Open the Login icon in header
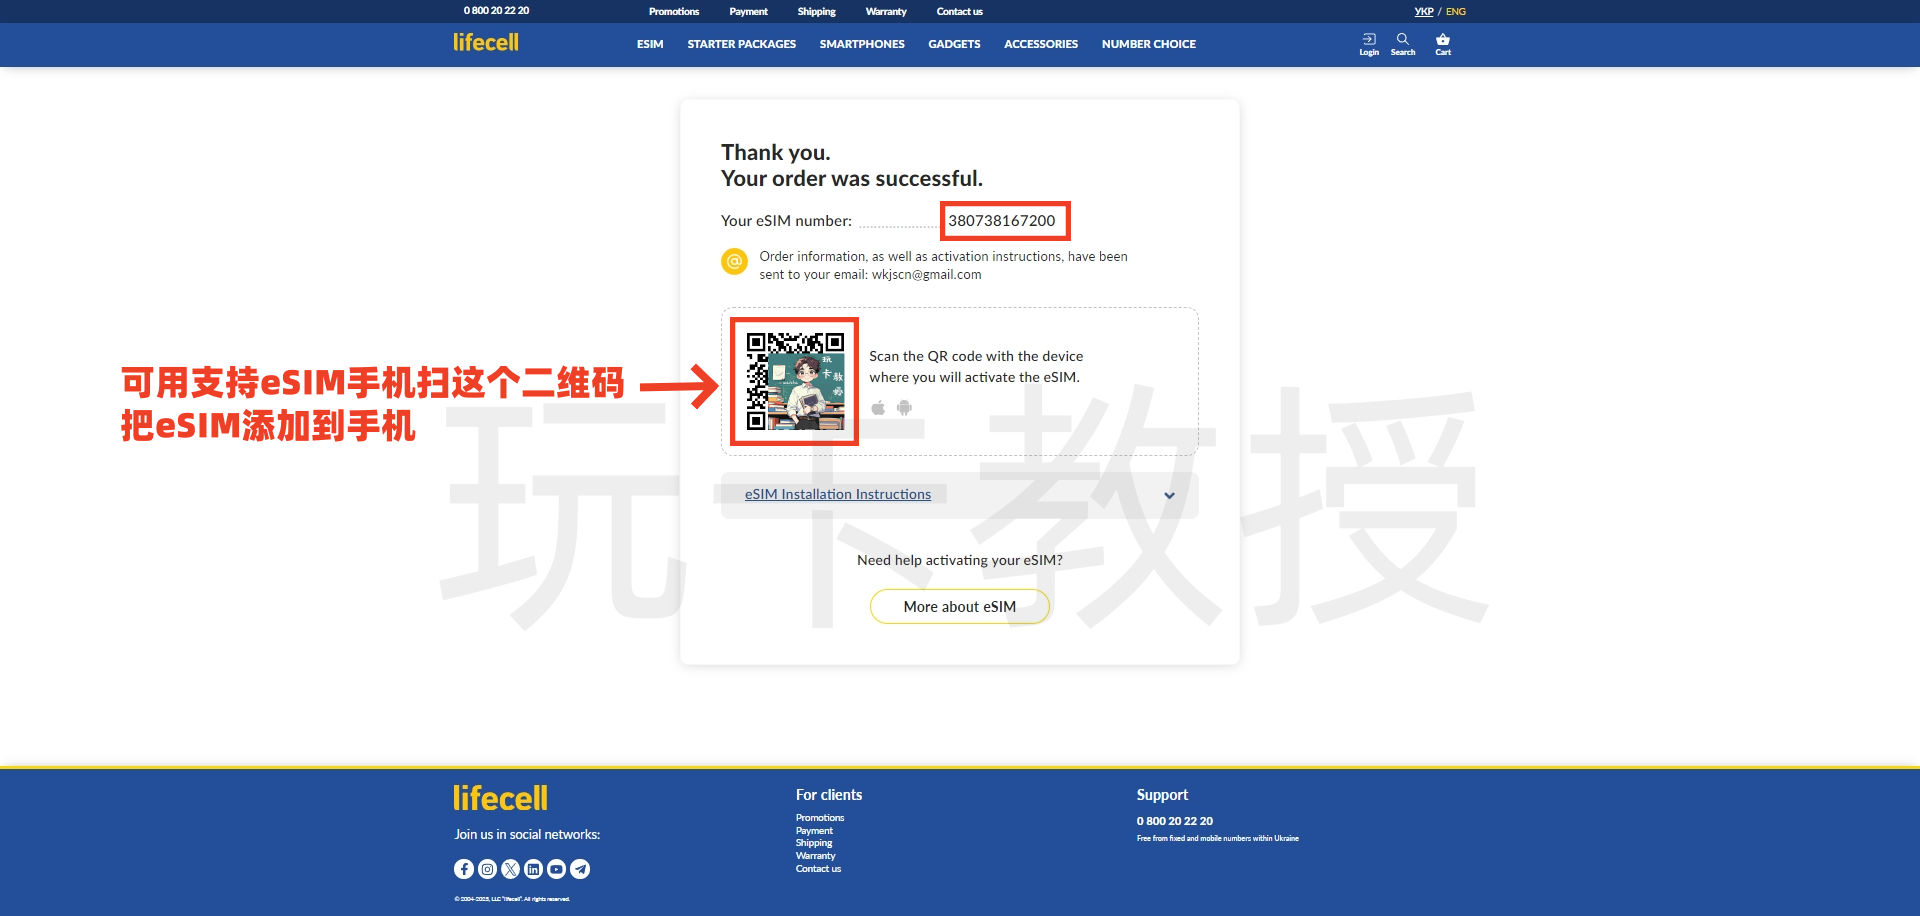The image size is (1920, 916). tap(1369, 44)
